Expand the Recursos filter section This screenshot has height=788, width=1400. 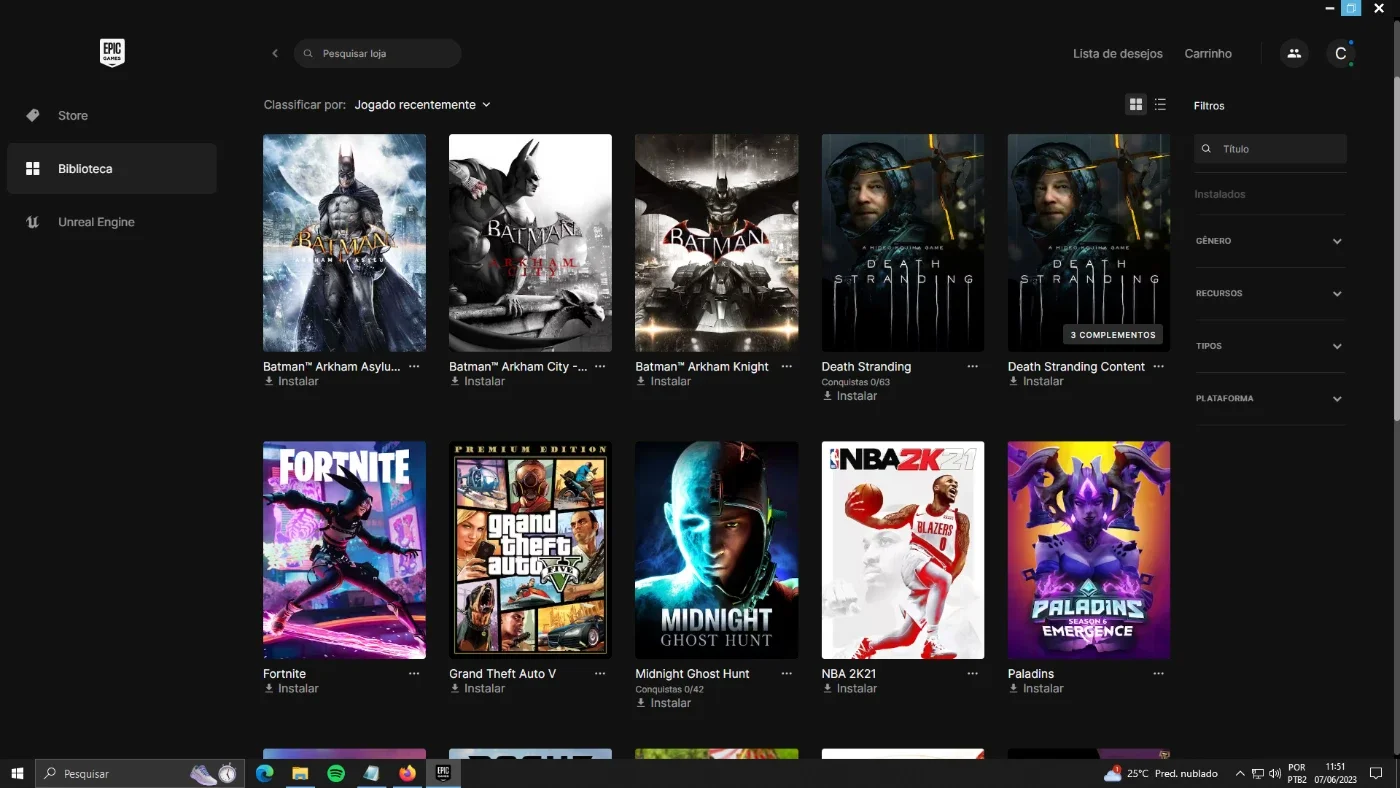pos(1270,294)
